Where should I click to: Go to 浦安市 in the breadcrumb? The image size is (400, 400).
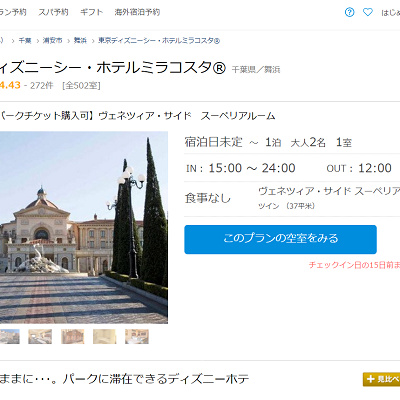point(52,41)
